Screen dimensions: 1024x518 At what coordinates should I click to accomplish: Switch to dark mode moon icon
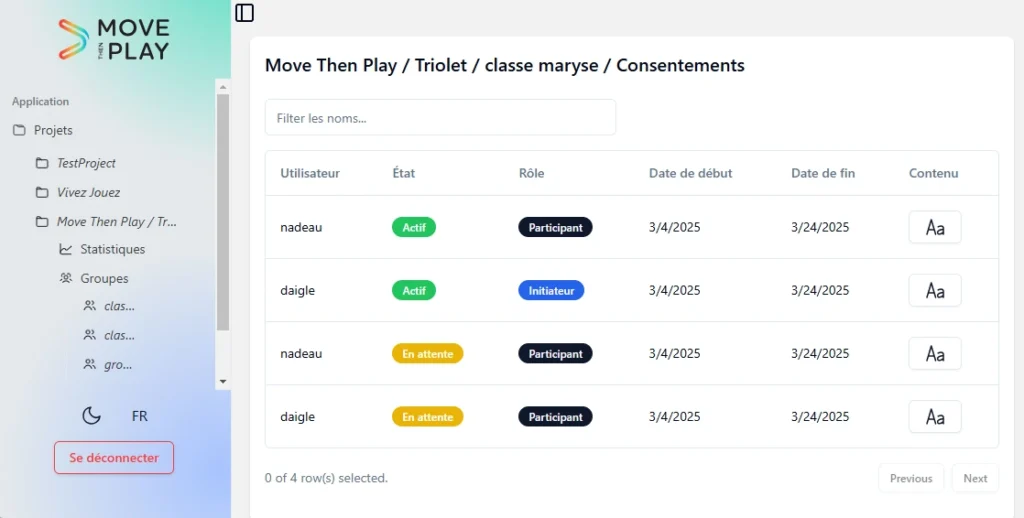point(91,415)
